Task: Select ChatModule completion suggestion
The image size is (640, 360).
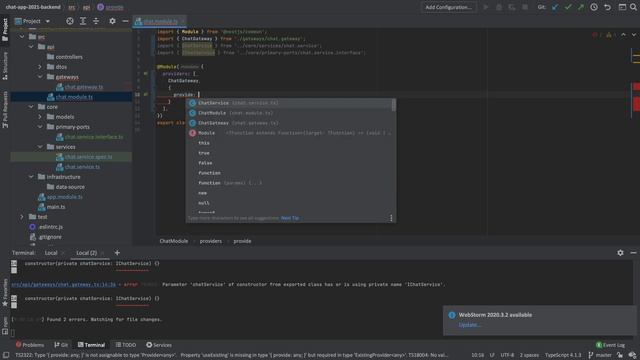Action: pyautogui.click(x=289, y=113)
